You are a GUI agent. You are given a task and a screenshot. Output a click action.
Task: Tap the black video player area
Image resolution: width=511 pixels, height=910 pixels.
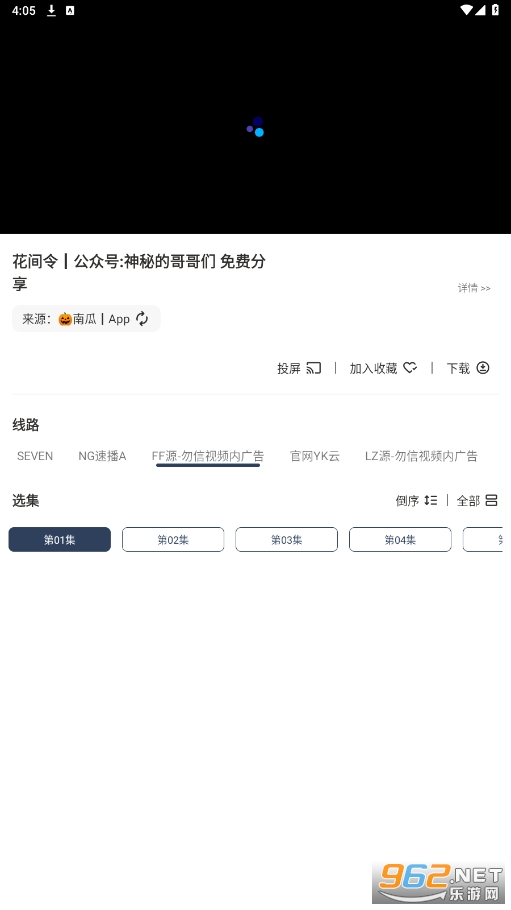coord(256,127)
